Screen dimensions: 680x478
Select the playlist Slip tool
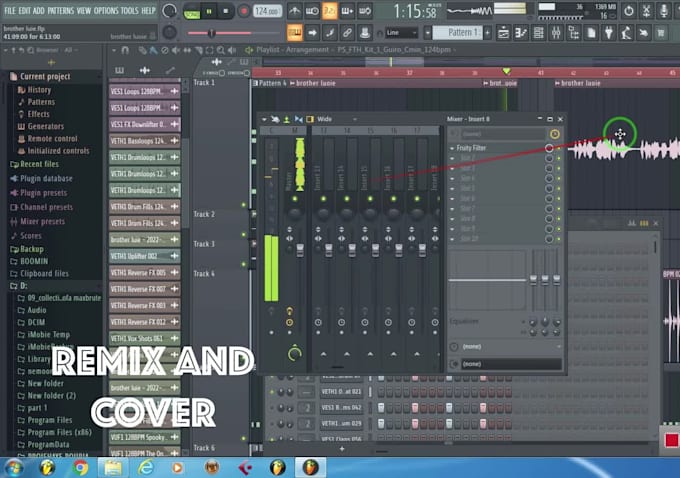pos(187,50)
